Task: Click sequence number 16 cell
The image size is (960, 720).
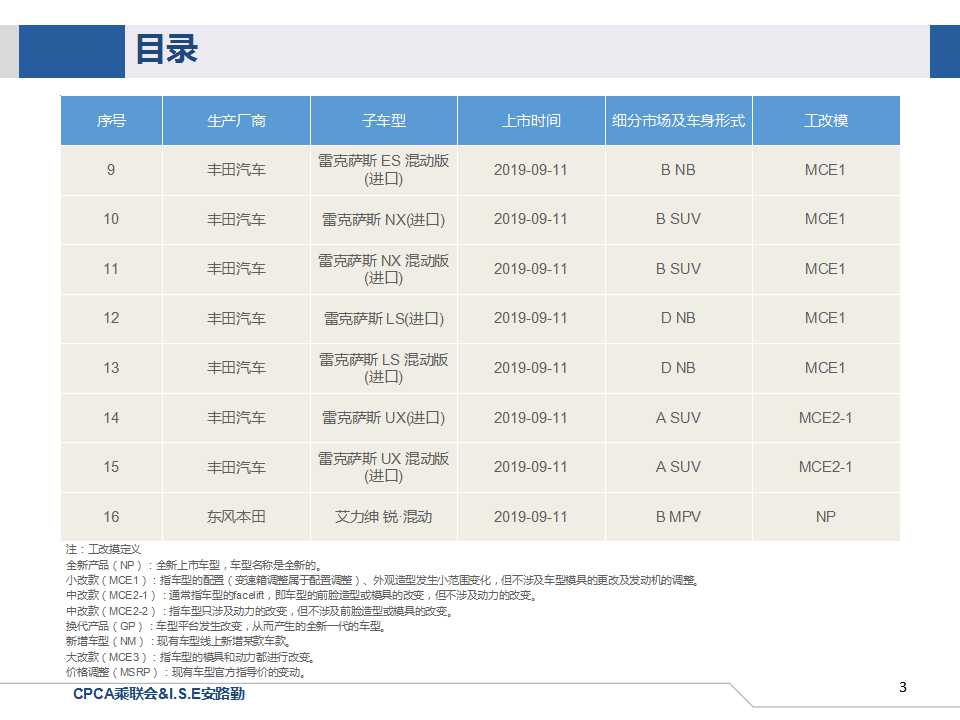Action: coord(111,517)
